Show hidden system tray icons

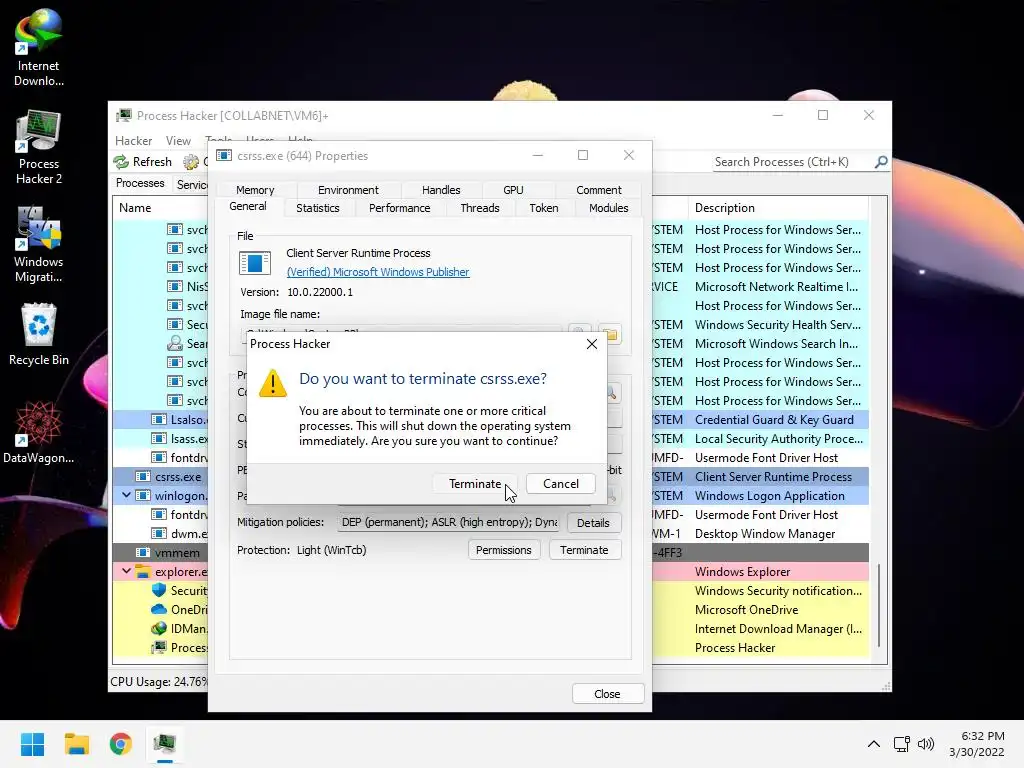873,744
